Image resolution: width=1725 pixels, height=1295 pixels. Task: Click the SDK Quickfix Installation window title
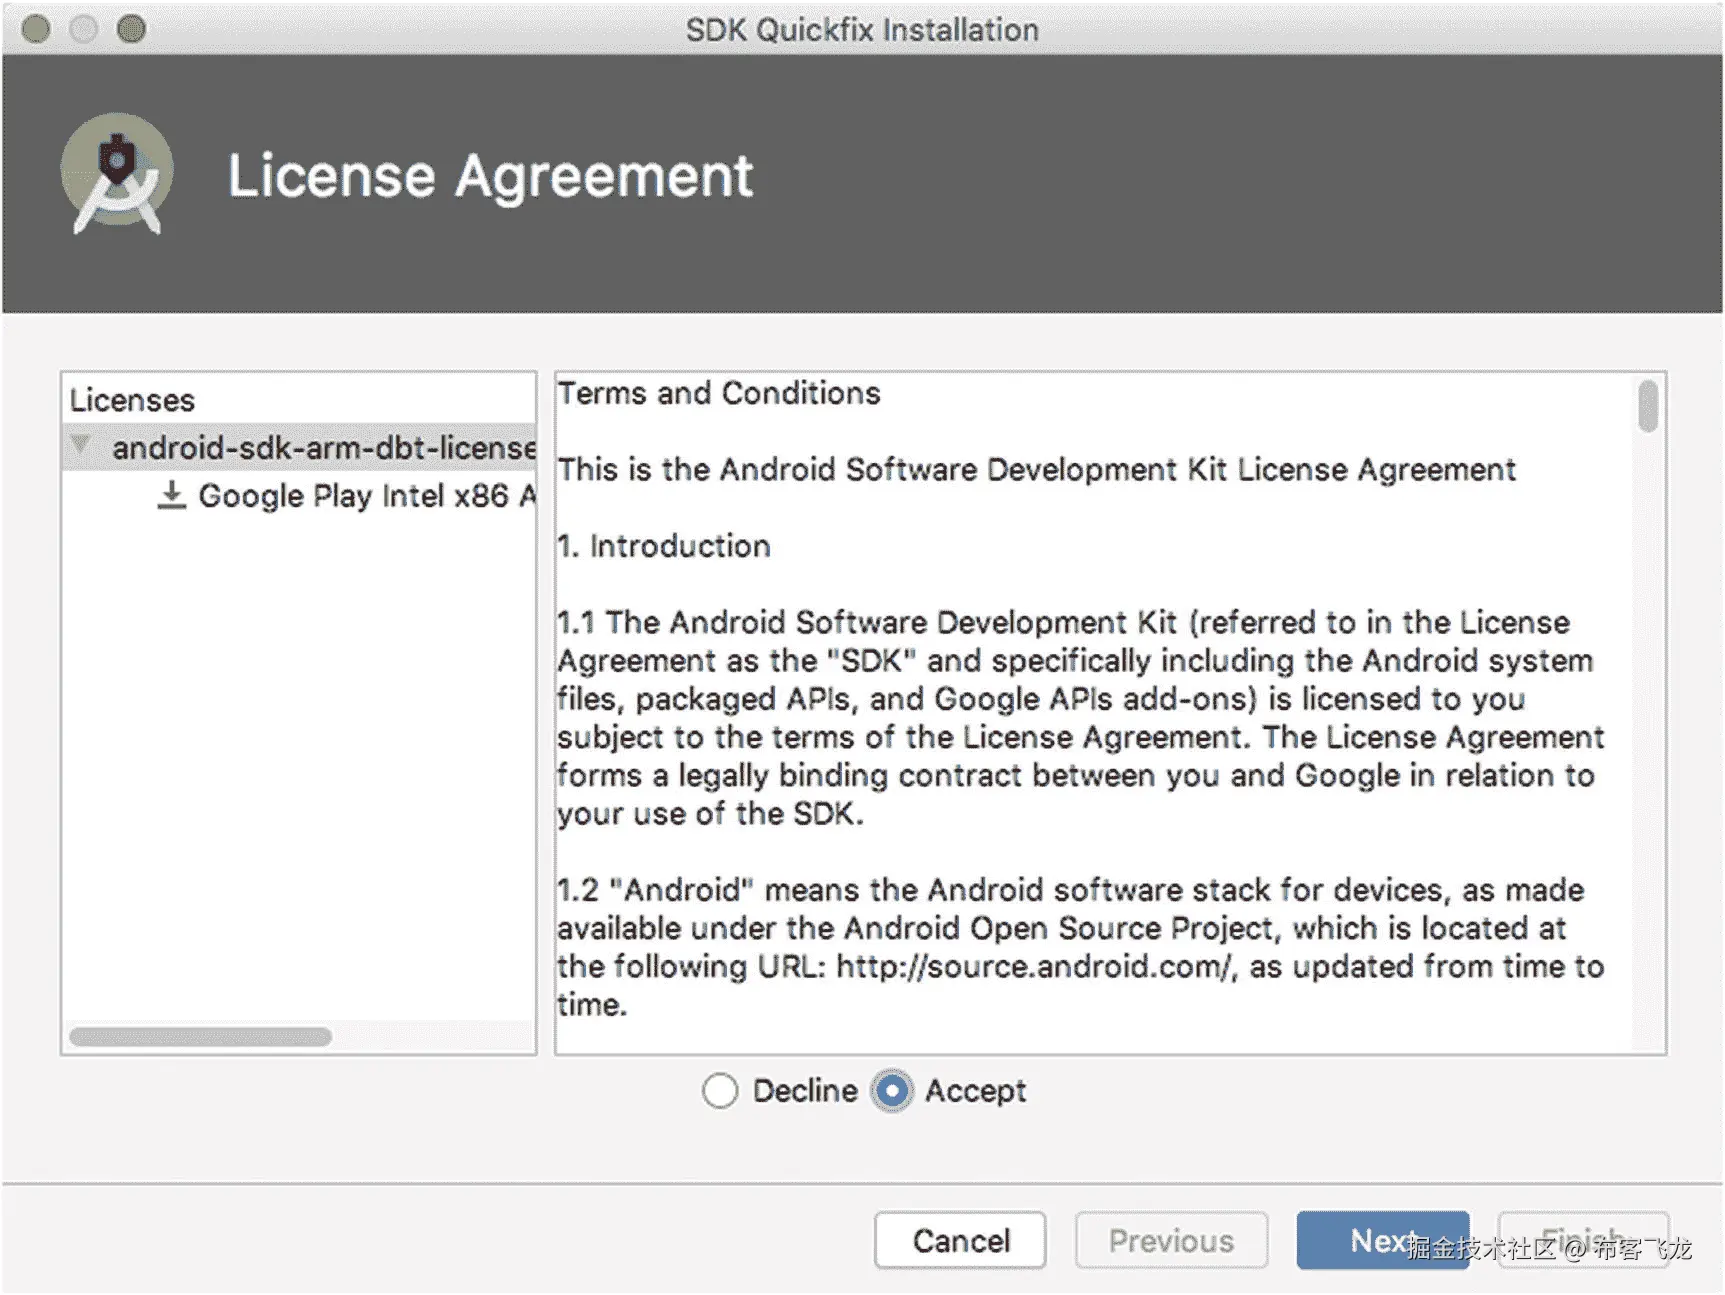[x=862, y=30]
